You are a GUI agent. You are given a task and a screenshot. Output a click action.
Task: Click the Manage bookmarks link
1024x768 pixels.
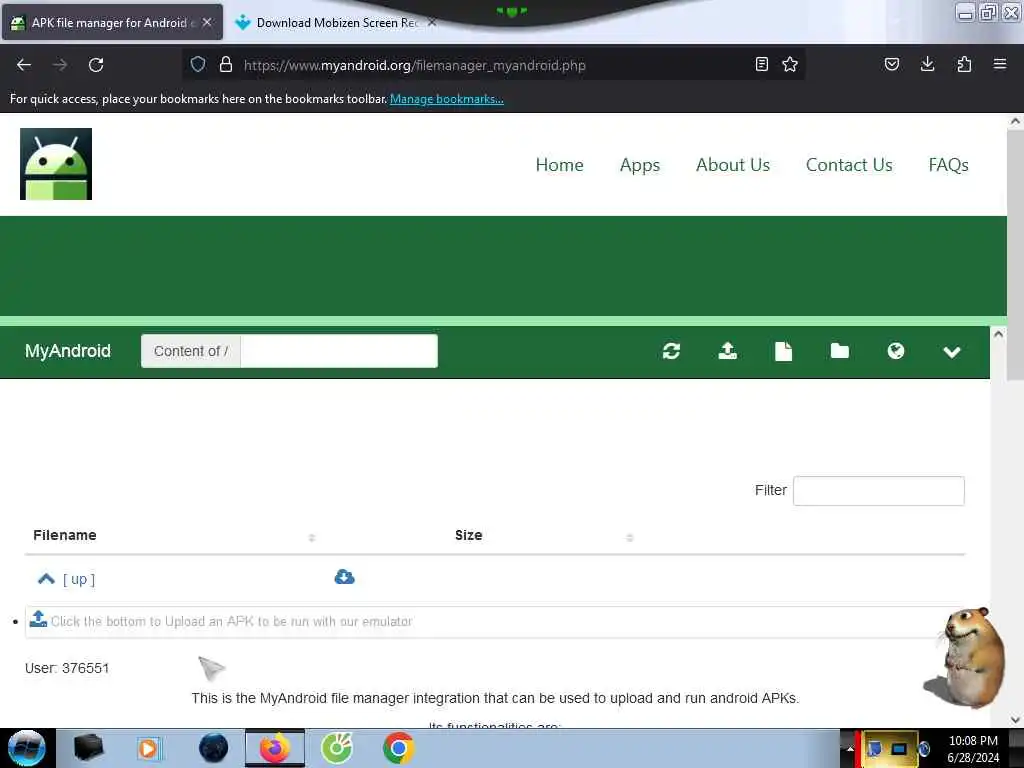(447, 99)
